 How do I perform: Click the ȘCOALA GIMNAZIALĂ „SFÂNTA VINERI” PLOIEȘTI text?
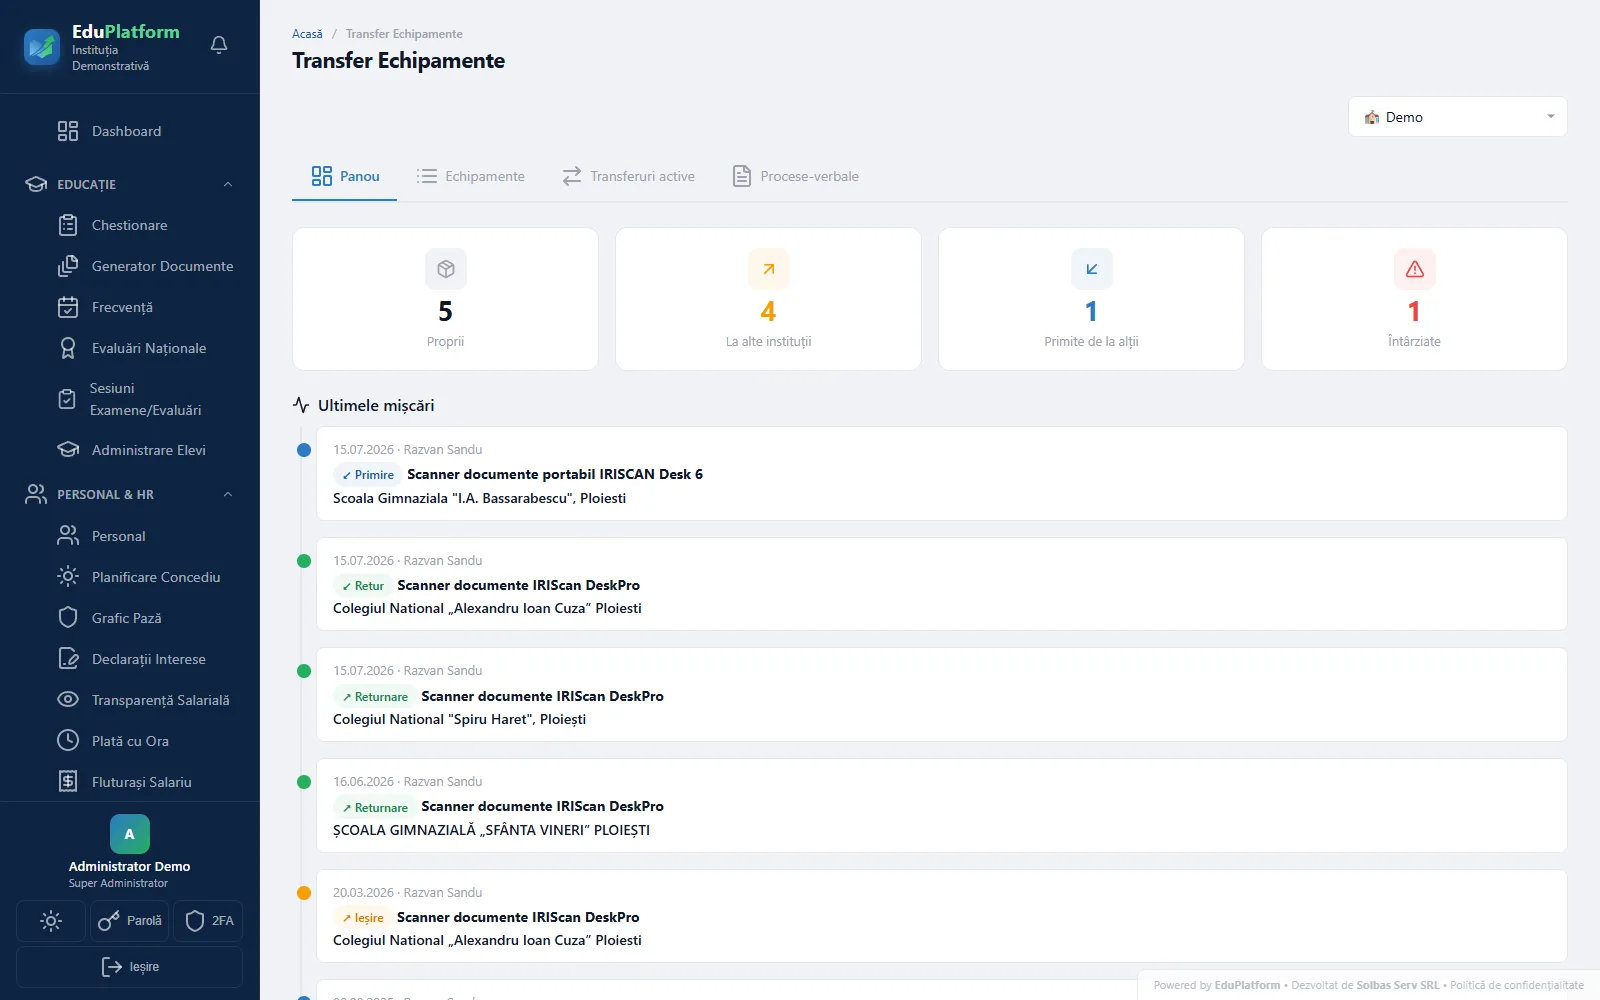pyautogui.click(x=492, y=830)
